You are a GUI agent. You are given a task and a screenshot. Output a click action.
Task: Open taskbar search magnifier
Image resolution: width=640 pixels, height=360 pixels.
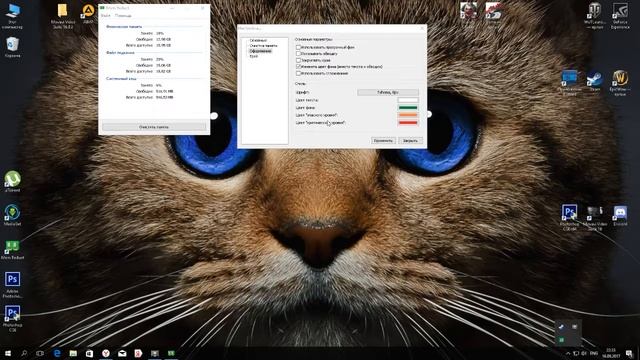pyautogui.click(x=24, y=353)
